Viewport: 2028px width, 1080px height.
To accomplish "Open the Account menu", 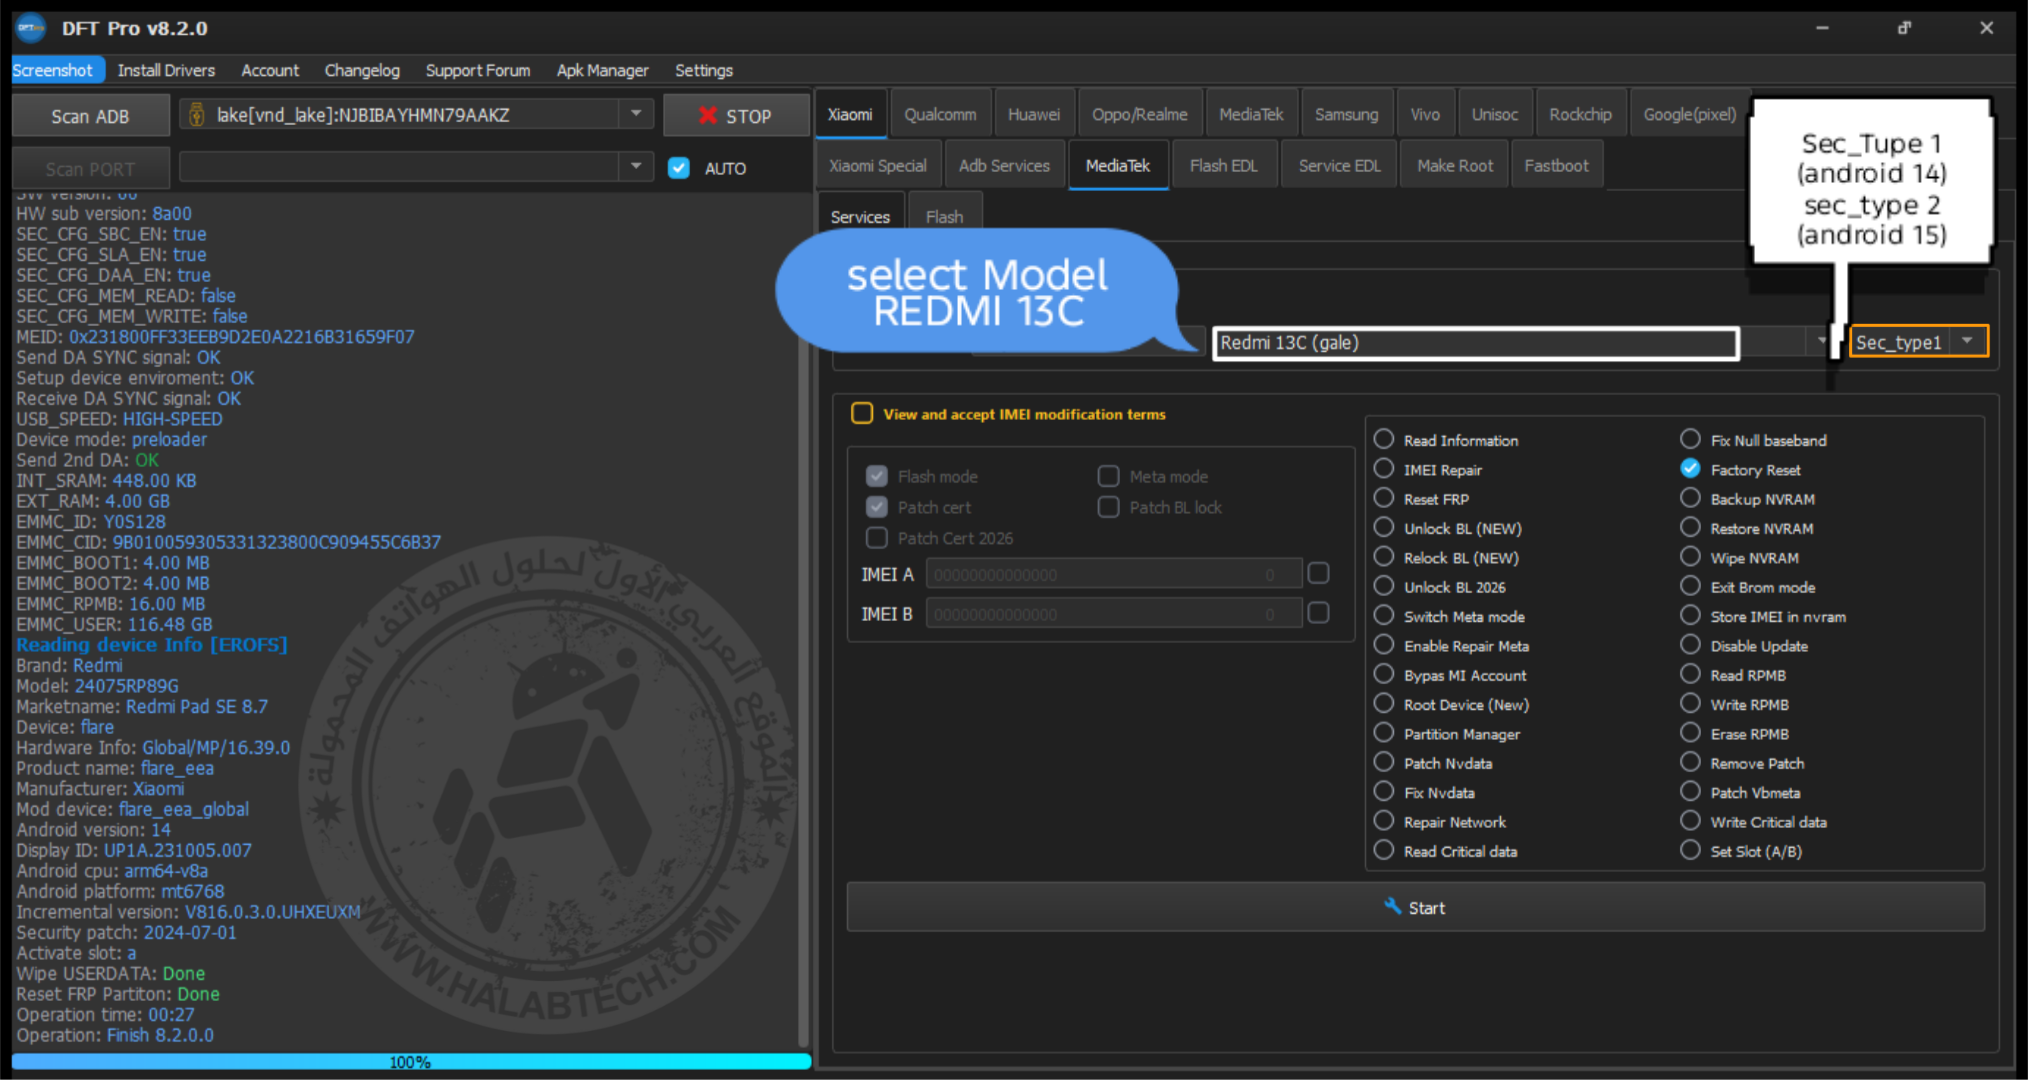I will coord(270,70).
